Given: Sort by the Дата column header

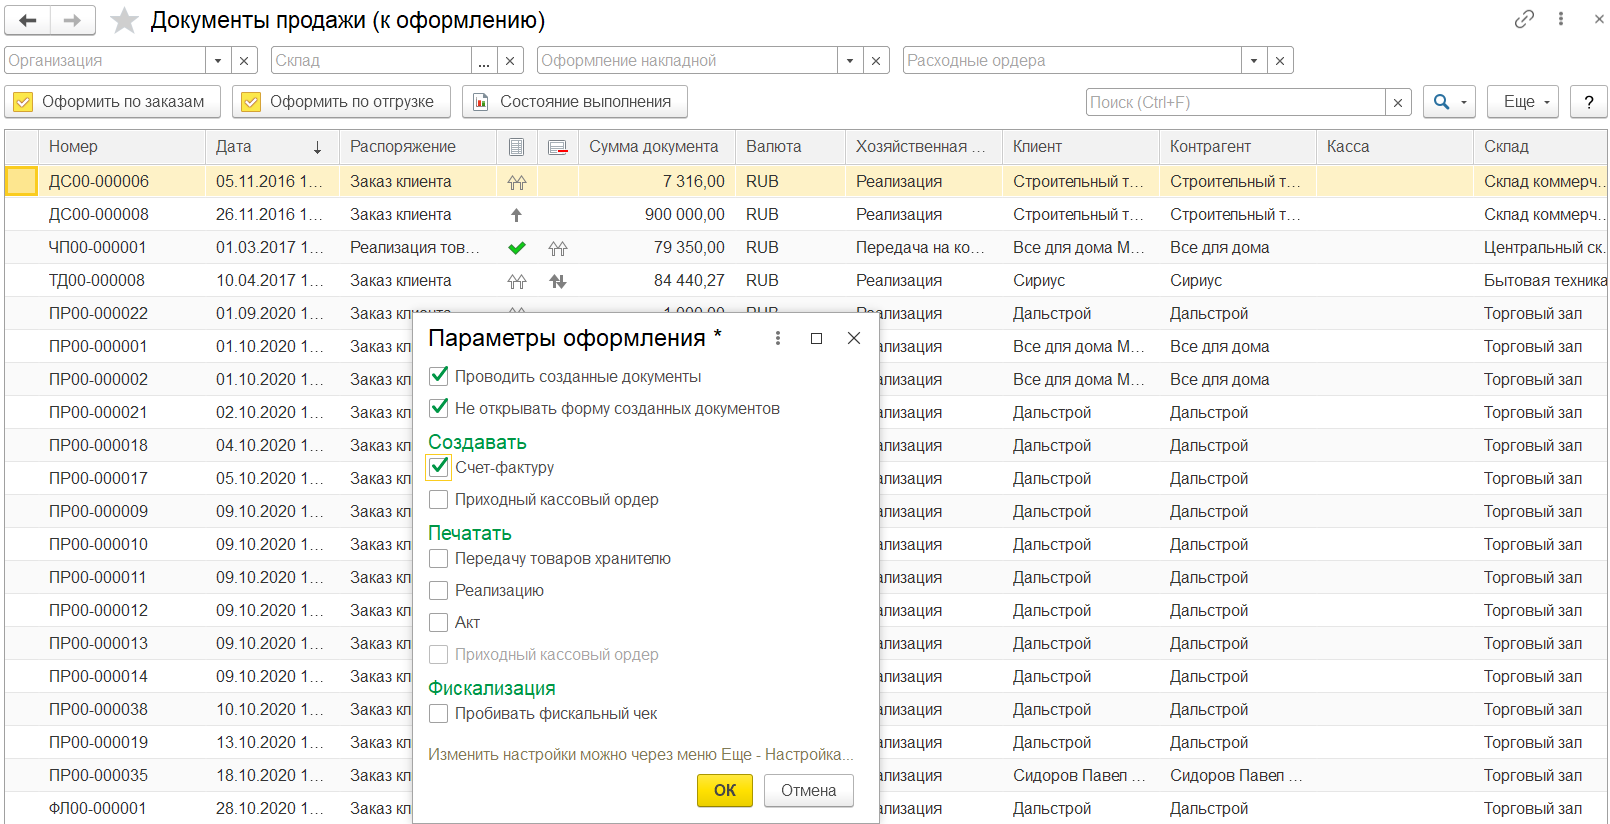Looking at the screenshot, I should pyautogui.click(x=270, y=147).
